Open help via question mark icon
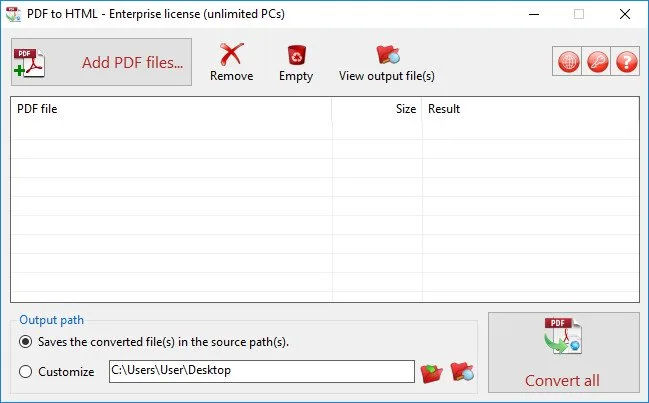This screenshot has height=403, width=649. click(x=626, y=62)
